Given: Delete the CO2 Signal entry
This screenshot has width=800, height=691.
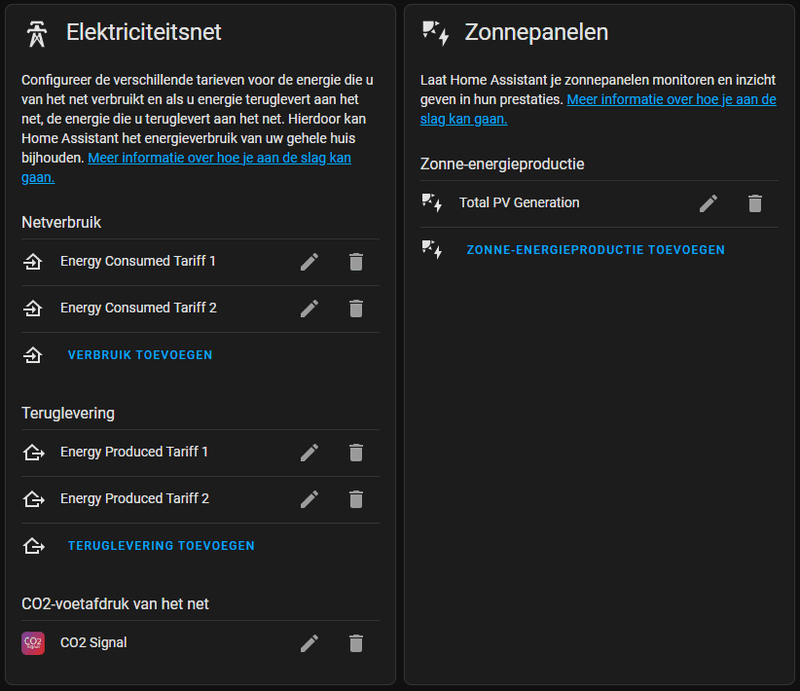Looking at the screenshot, I should (x=355, y=643).
